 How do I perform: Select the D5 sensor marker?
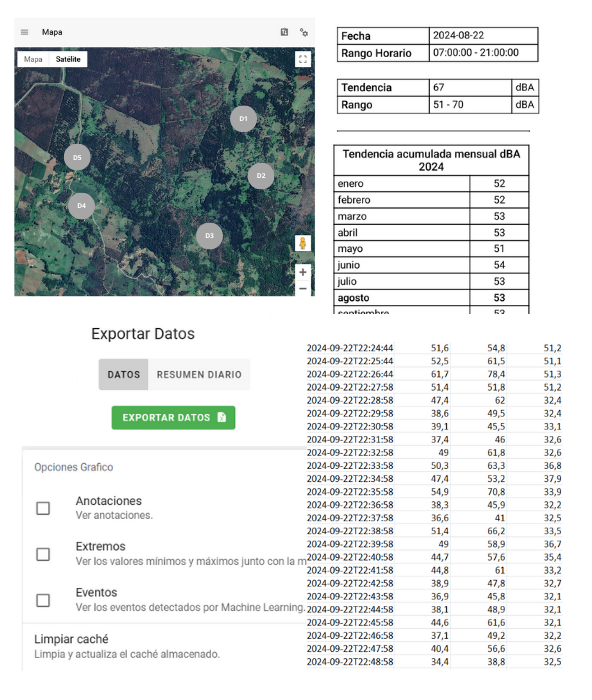pos(77,158)
